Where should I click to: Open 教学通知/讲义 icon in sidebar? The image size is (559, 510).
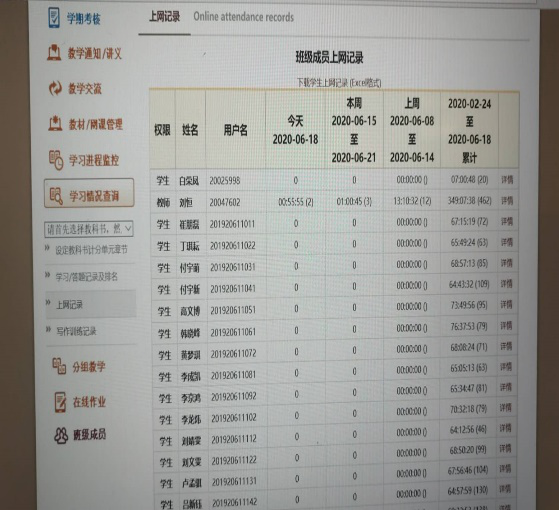point(54,53)
